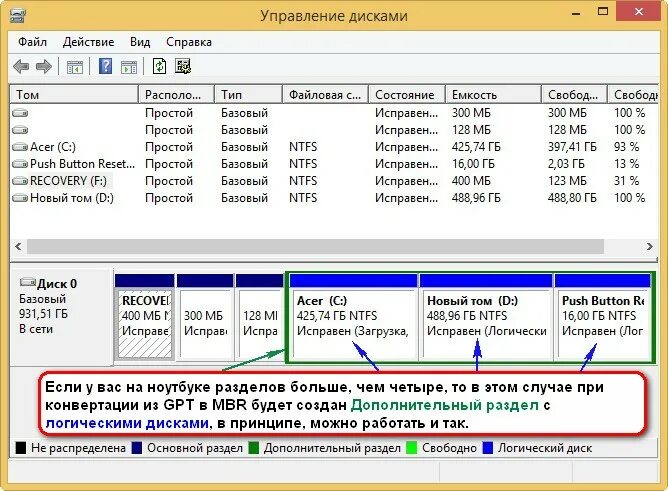Click the show/hide console tree icon
This screenshot has height=491, width=668.
tap(75, 67)
